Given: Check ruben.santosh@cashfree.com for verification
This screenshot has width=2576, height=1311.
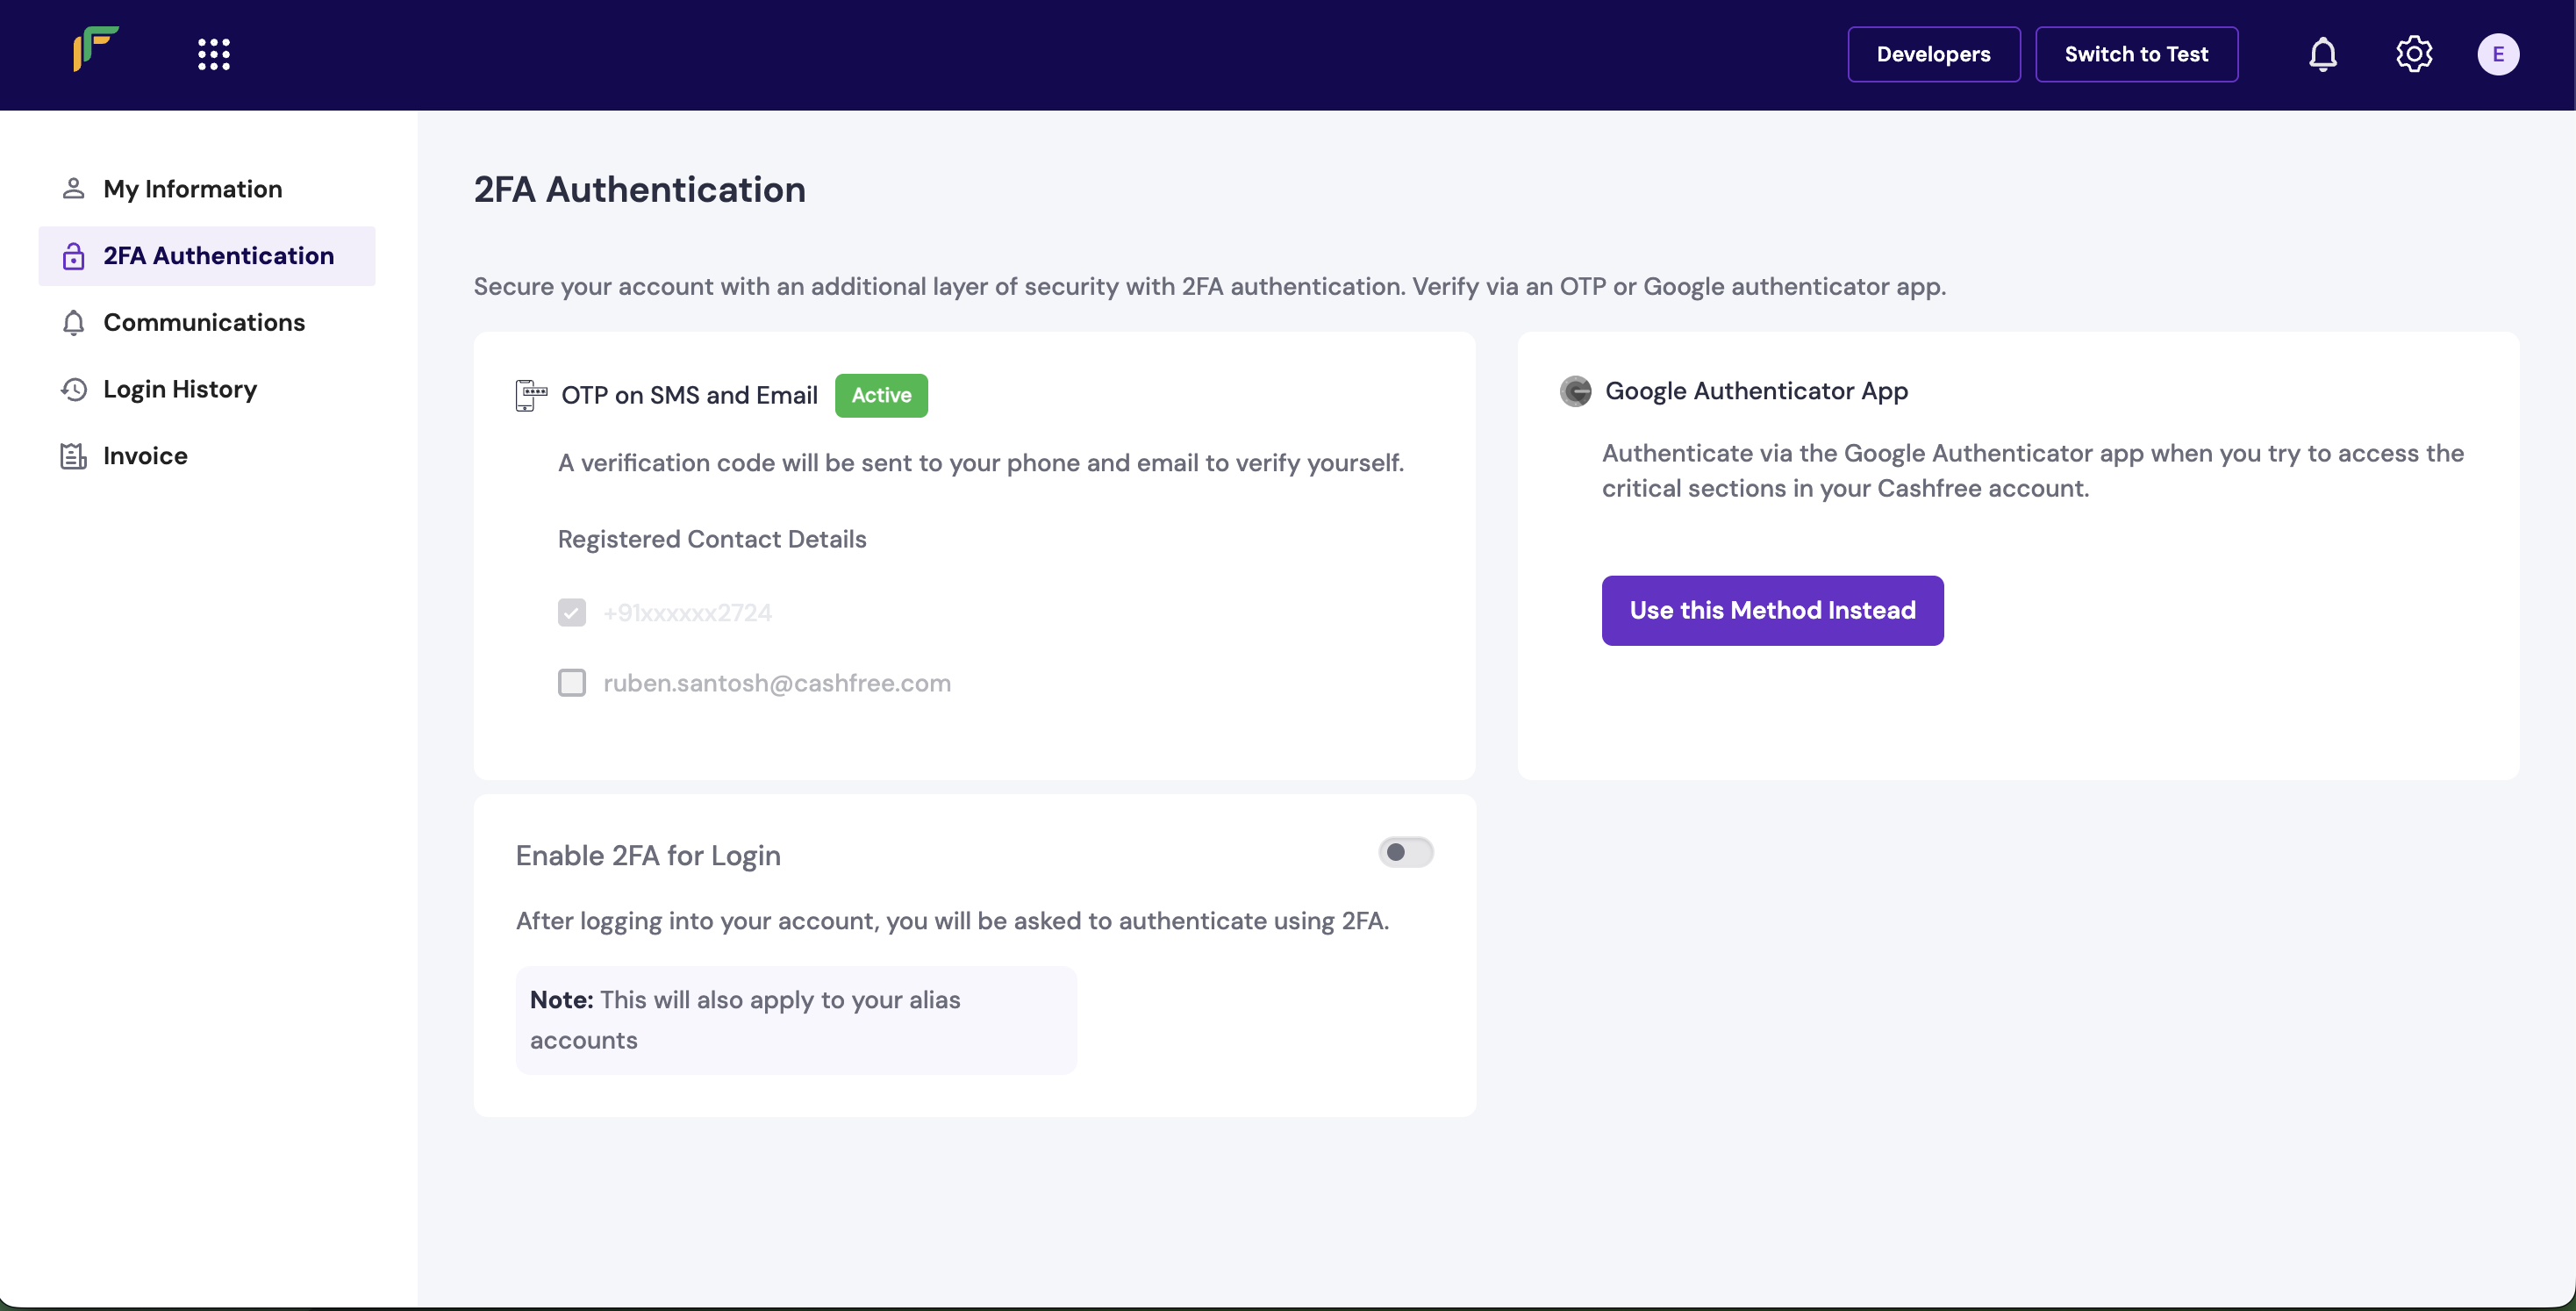Looking at the screenshot, I should [x=572, y=683].
